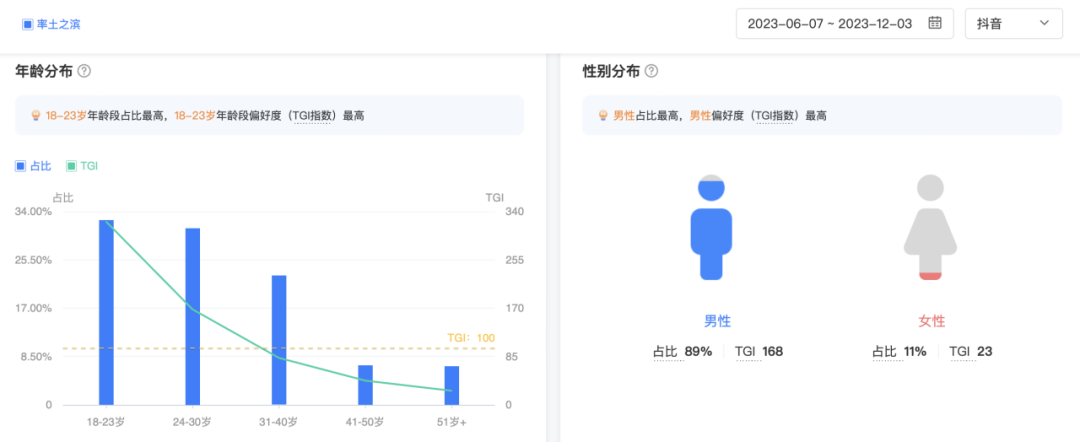Click the male 占比 89% value
This screenshot has width=1080, height=442.
pos(697,352)
